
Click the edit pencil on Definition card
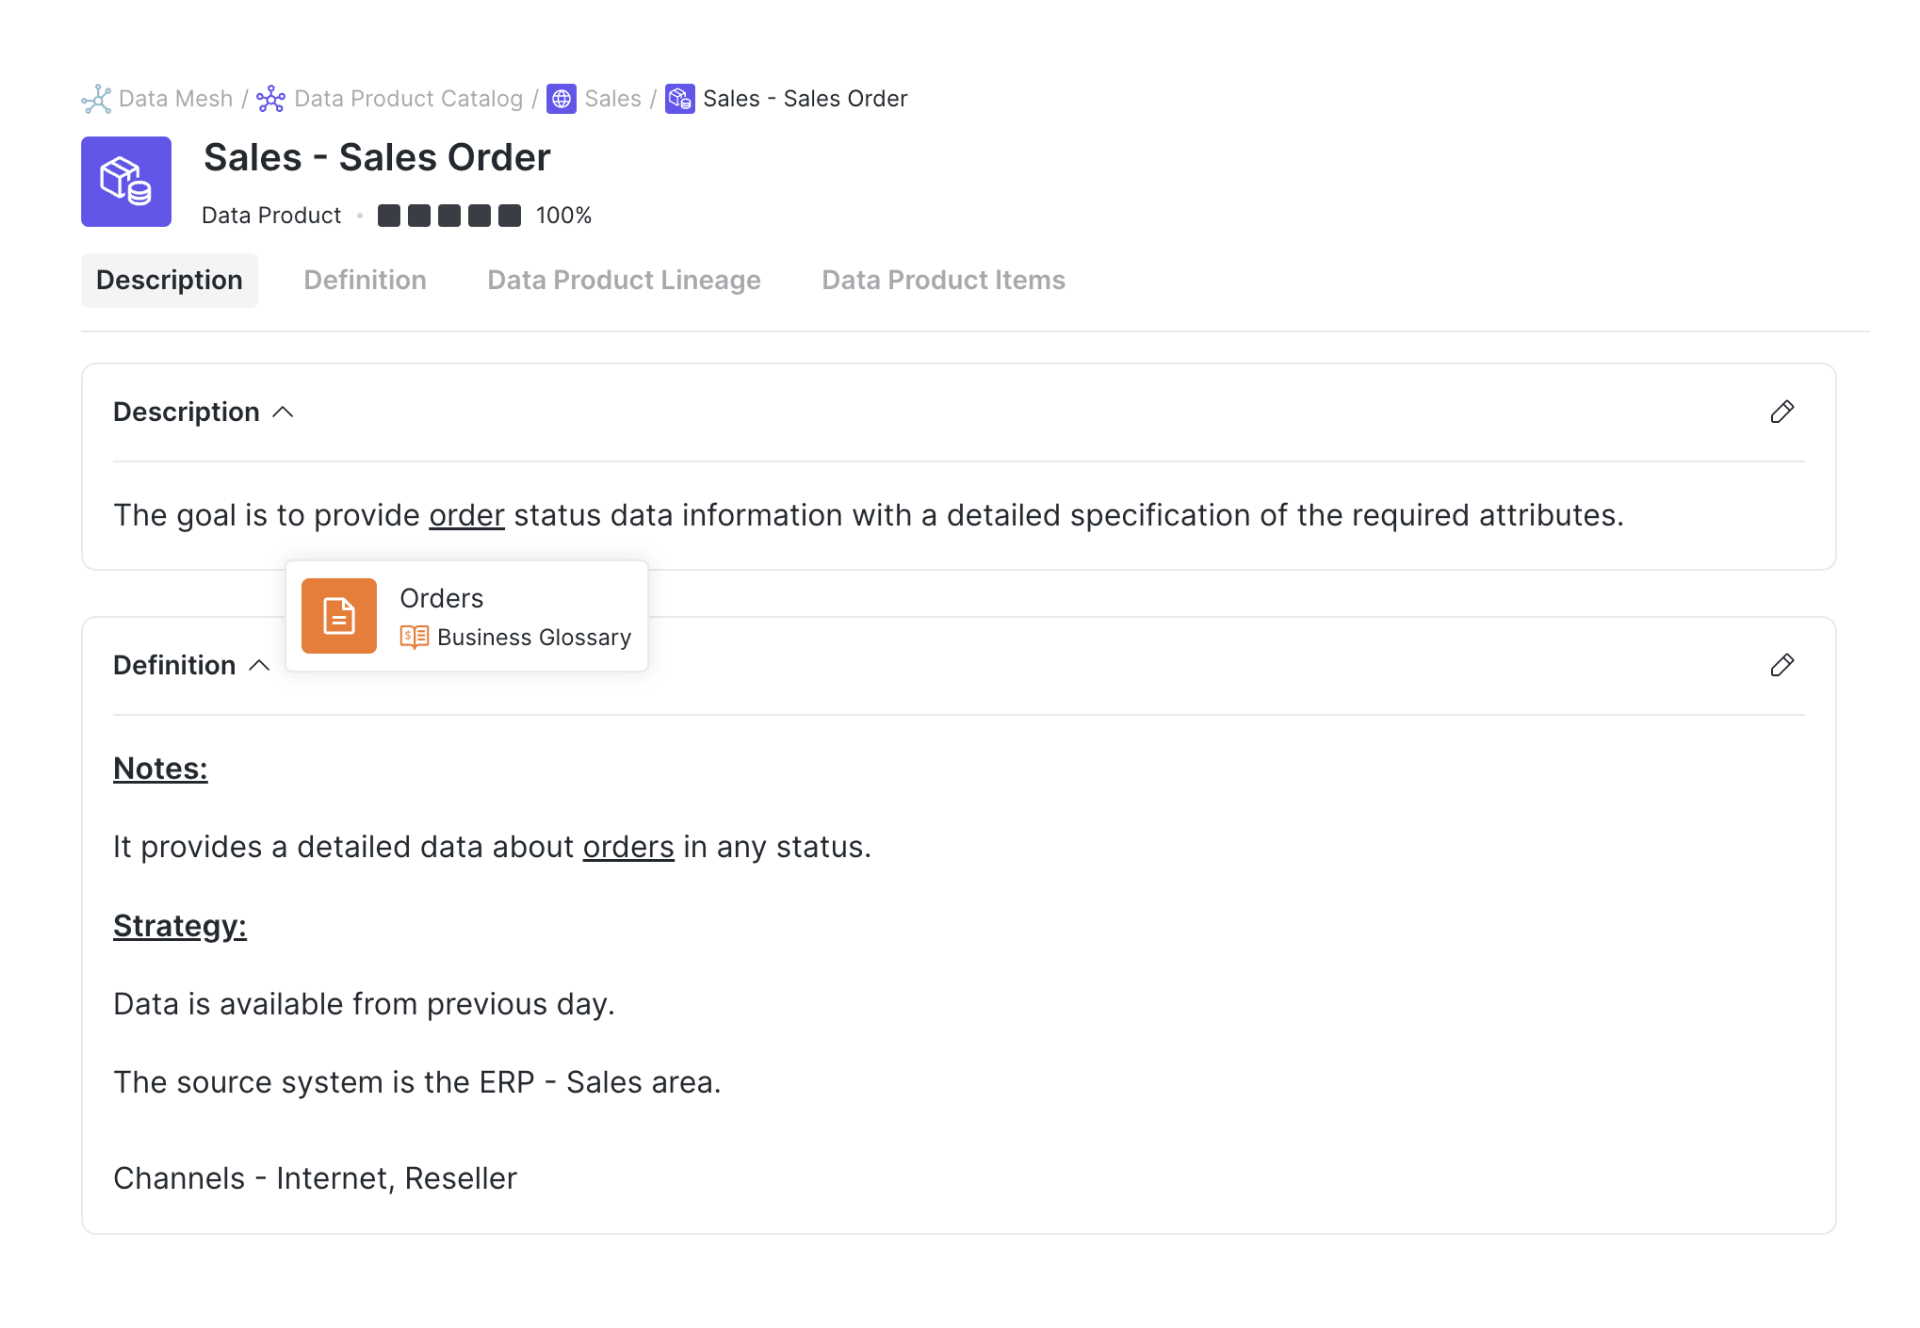point(1783,665)
